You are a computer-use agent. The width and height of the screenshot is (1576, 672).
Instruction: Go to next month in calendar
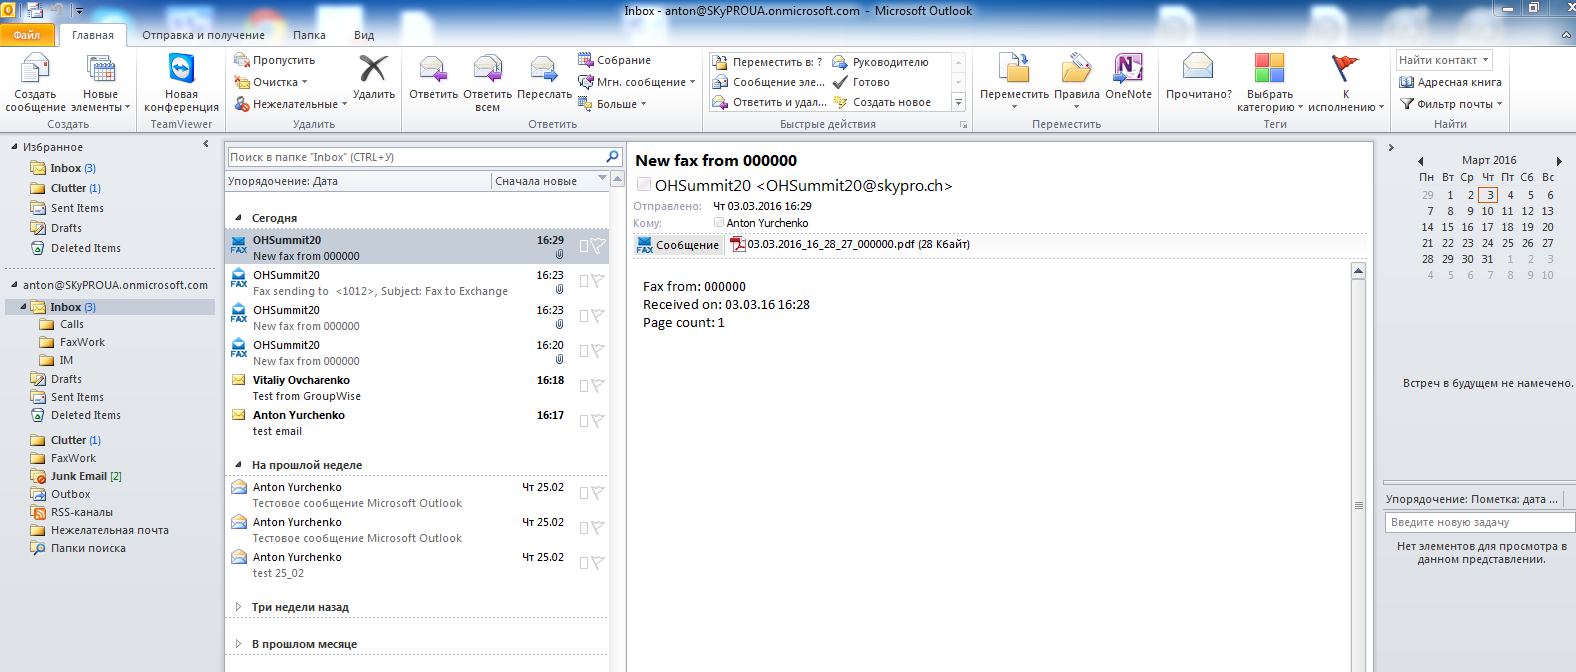pos(1559,161)
